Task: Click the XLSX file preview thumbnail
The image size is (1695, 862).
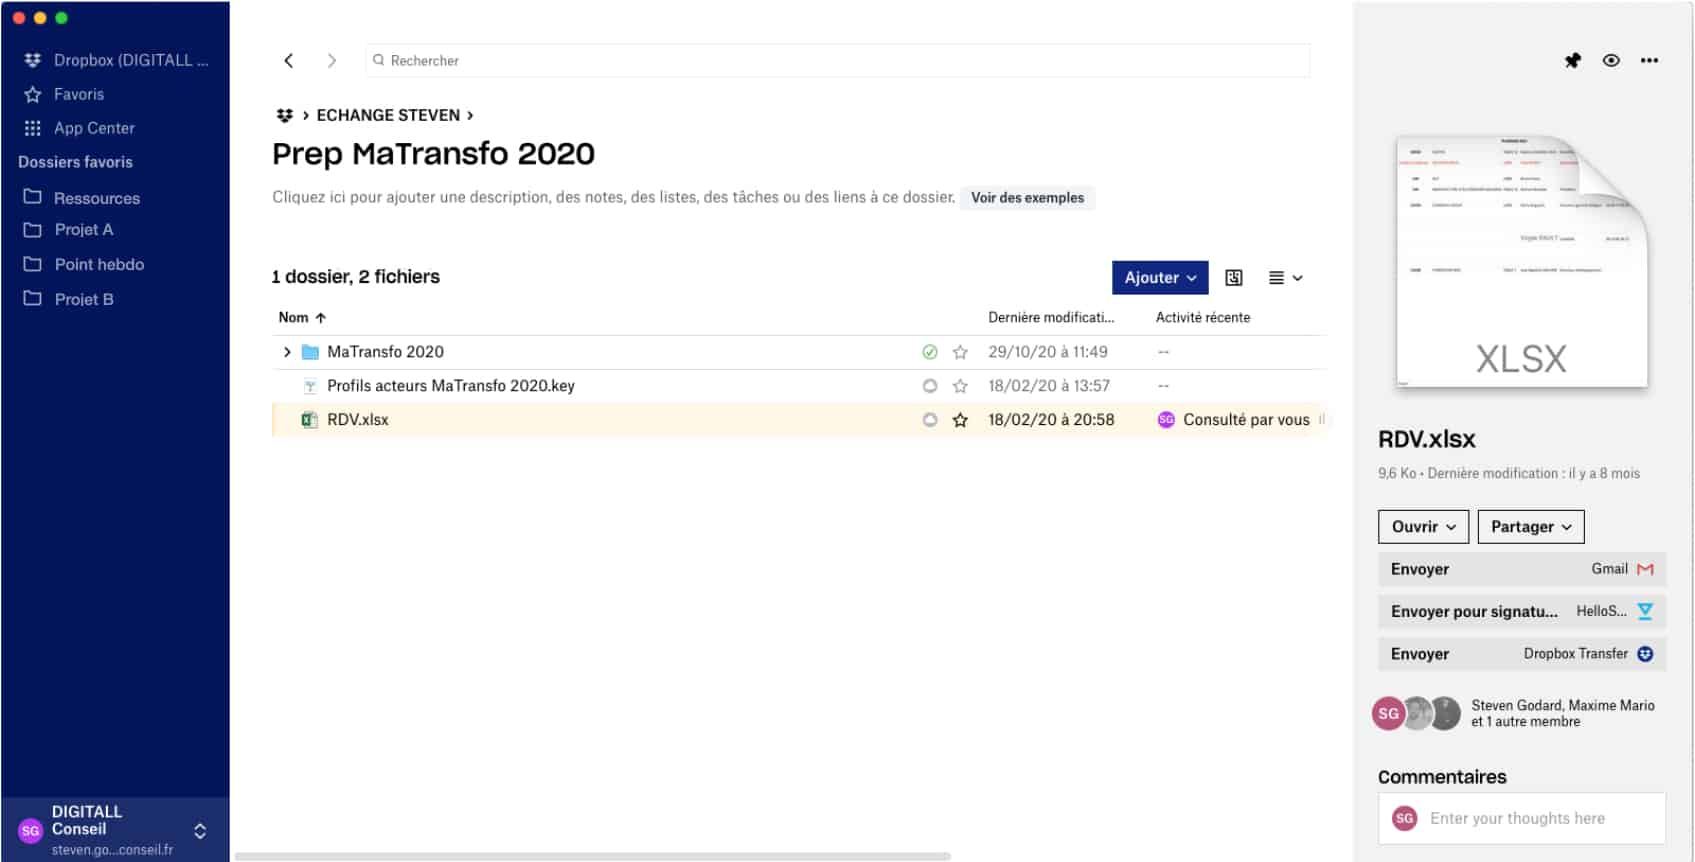Action: click(1521, 261)
